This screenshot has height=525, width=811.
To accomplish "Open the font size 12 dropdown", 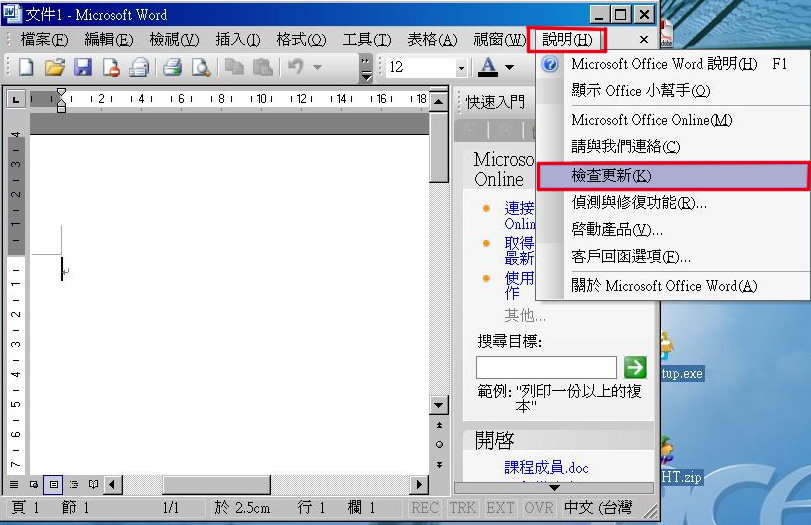I will pos(461,68).
